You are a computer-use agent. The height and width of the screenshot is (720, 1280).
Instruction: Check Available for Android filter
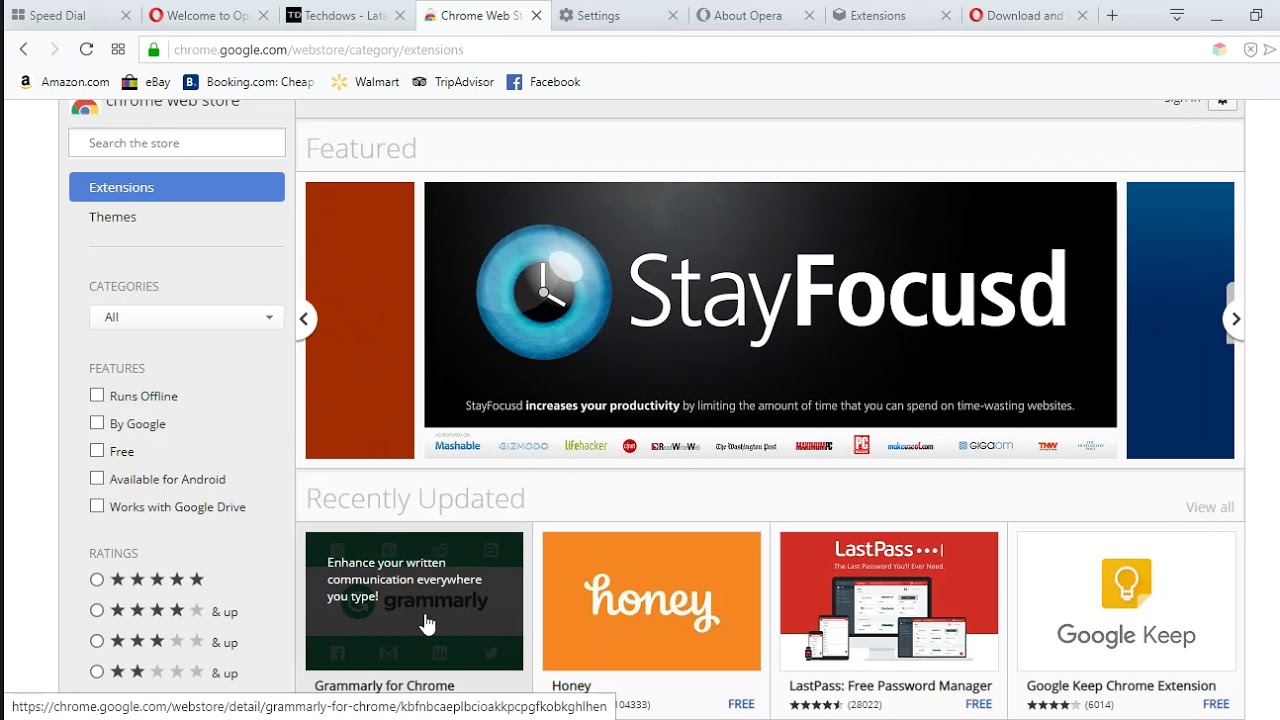tap(97, 478)
